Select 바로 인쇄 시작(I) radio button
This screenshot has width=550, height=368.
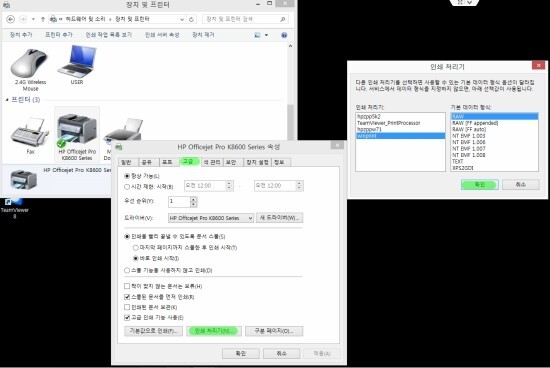[135, 259]
